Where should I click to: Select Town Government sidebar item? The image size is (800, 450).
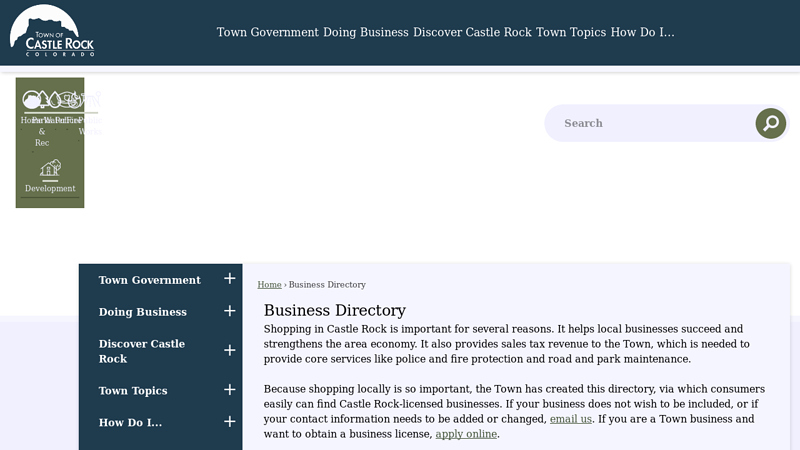pyautogui.click(x=149, y=280)
